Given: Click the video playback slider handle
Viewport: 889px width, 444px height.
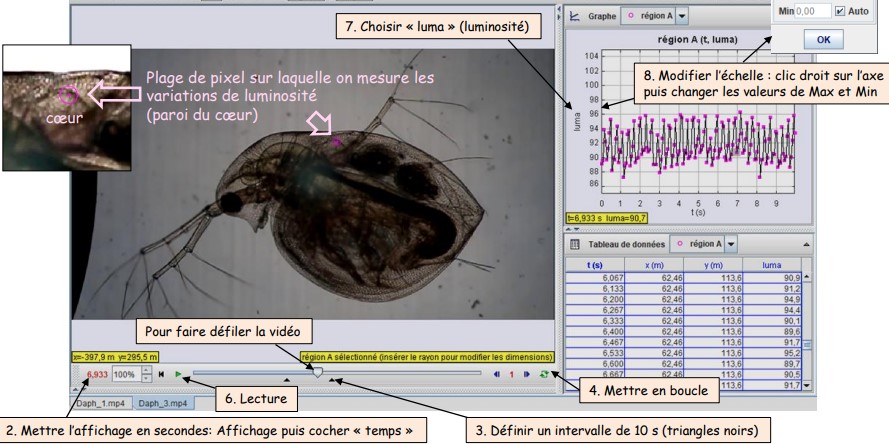Looking at the screenshot, I should tap(317, 372).
